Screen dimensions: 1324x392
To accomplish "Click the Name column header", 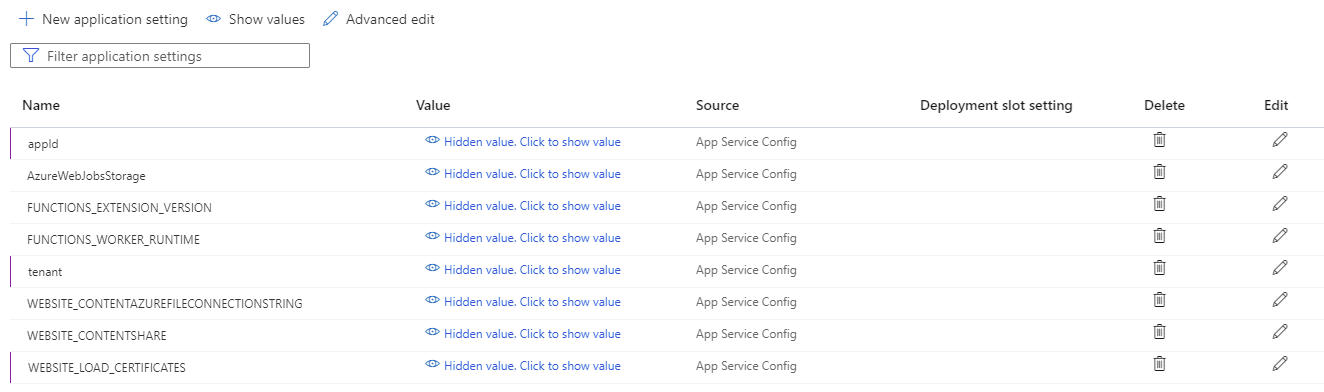I will pos(41,105).
